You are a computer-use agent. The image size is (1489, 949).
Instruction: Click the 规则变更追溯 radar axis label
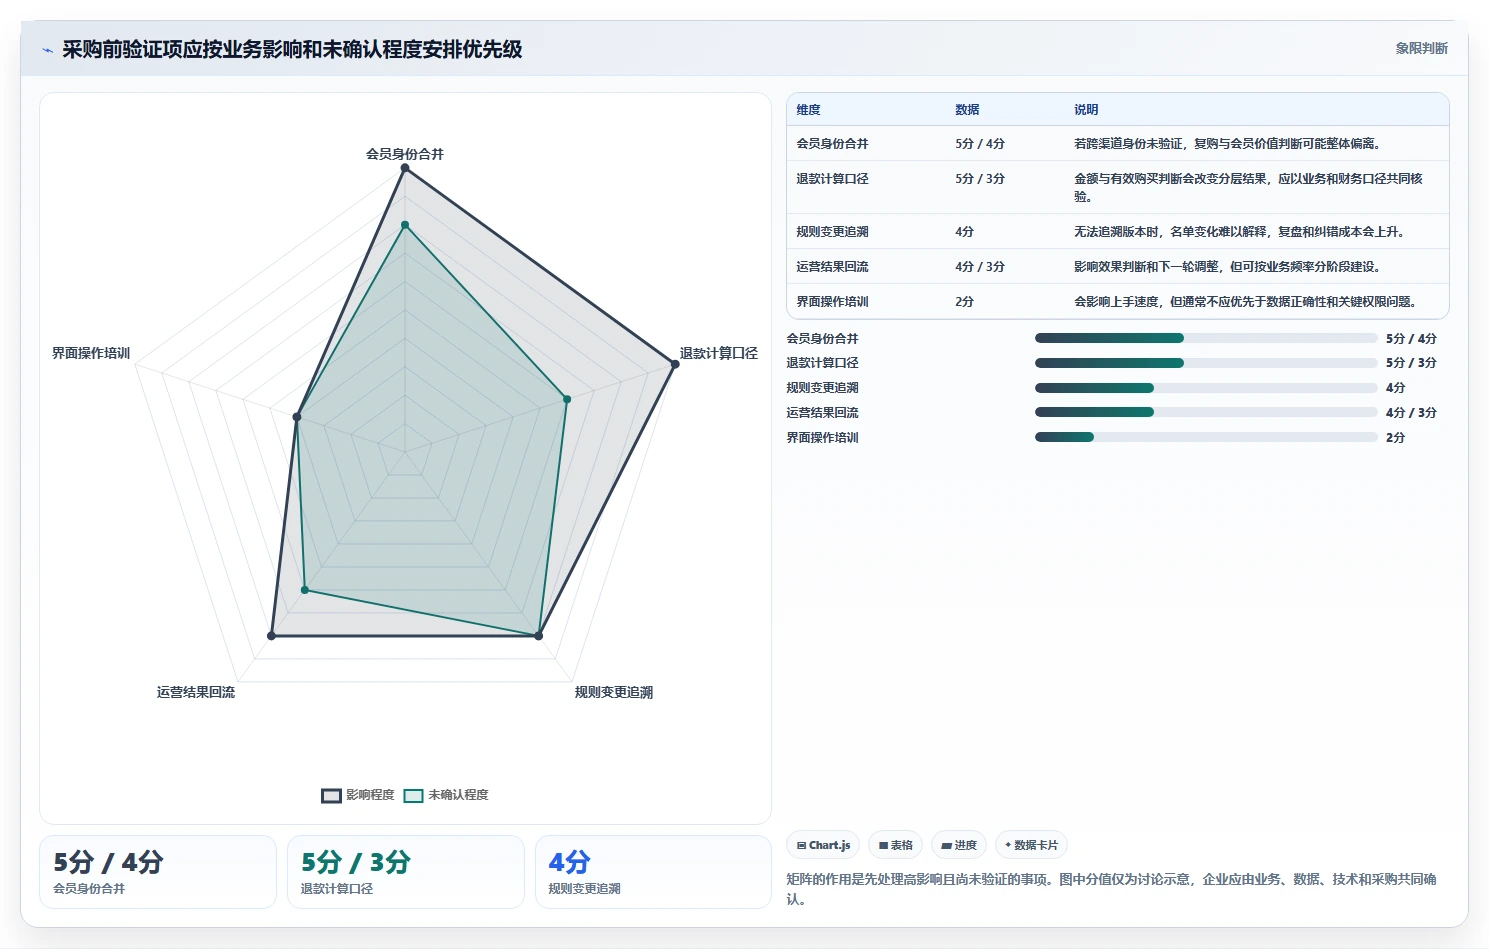click(x=614, y=692)
